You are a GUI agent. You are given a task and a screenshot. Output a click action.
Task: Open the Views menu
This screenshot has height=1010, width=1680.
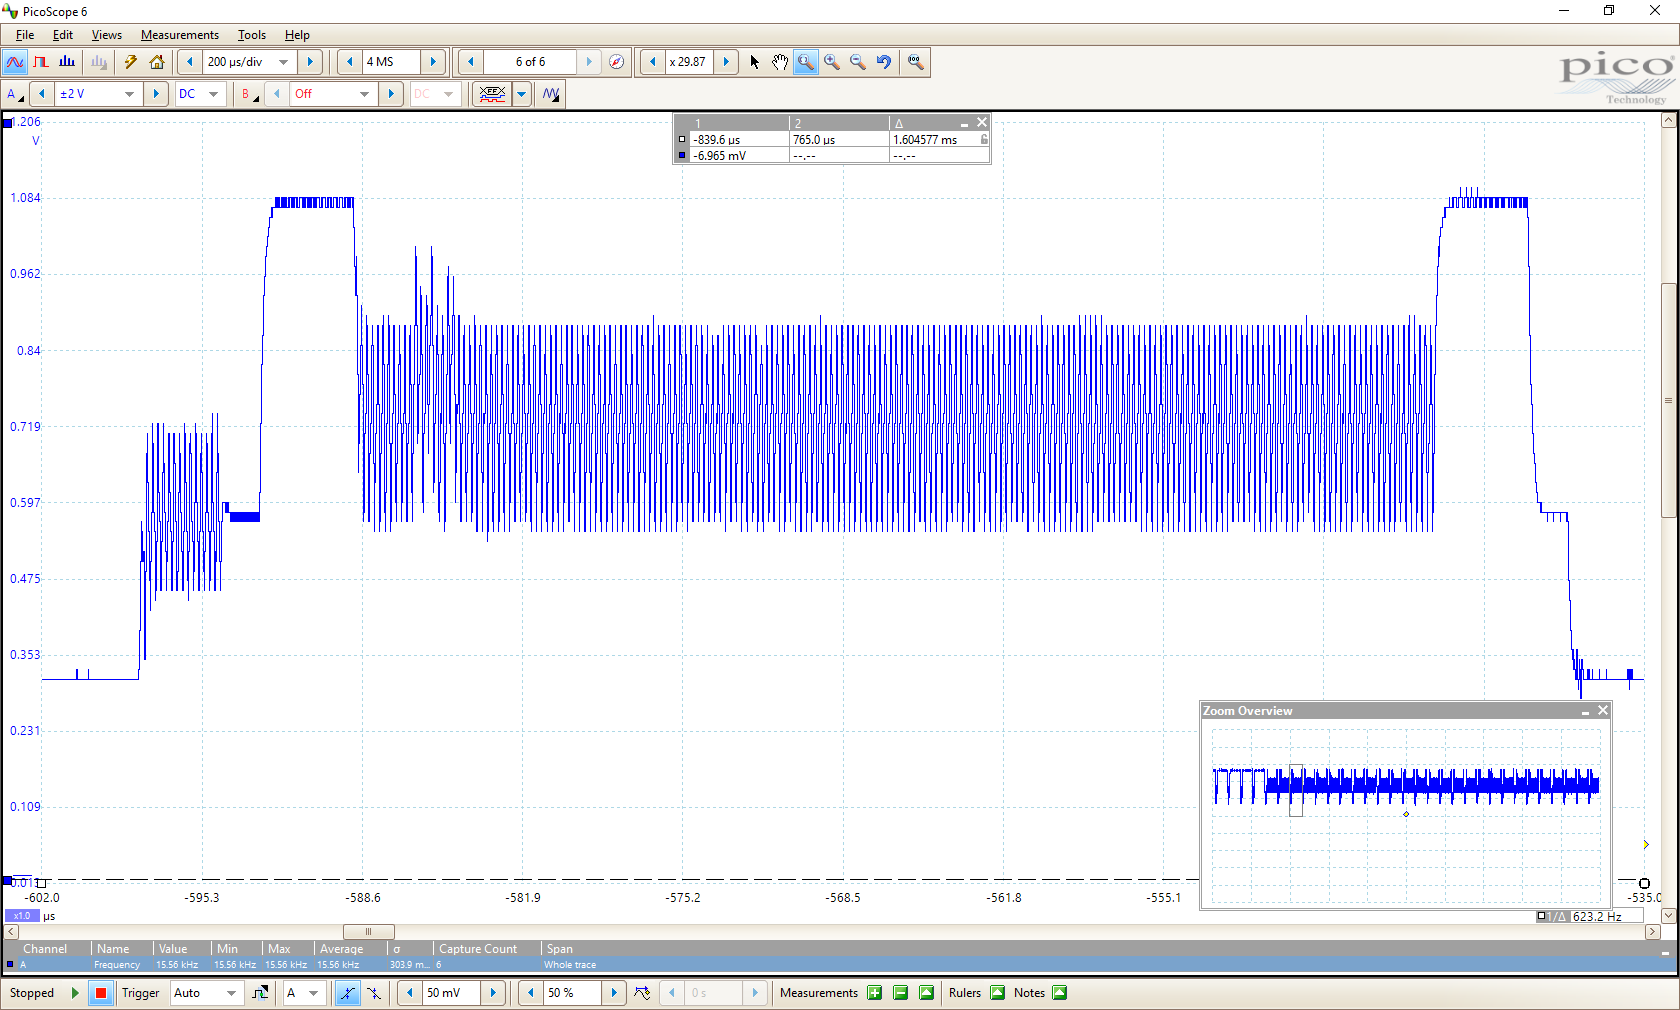coord(107,35)
